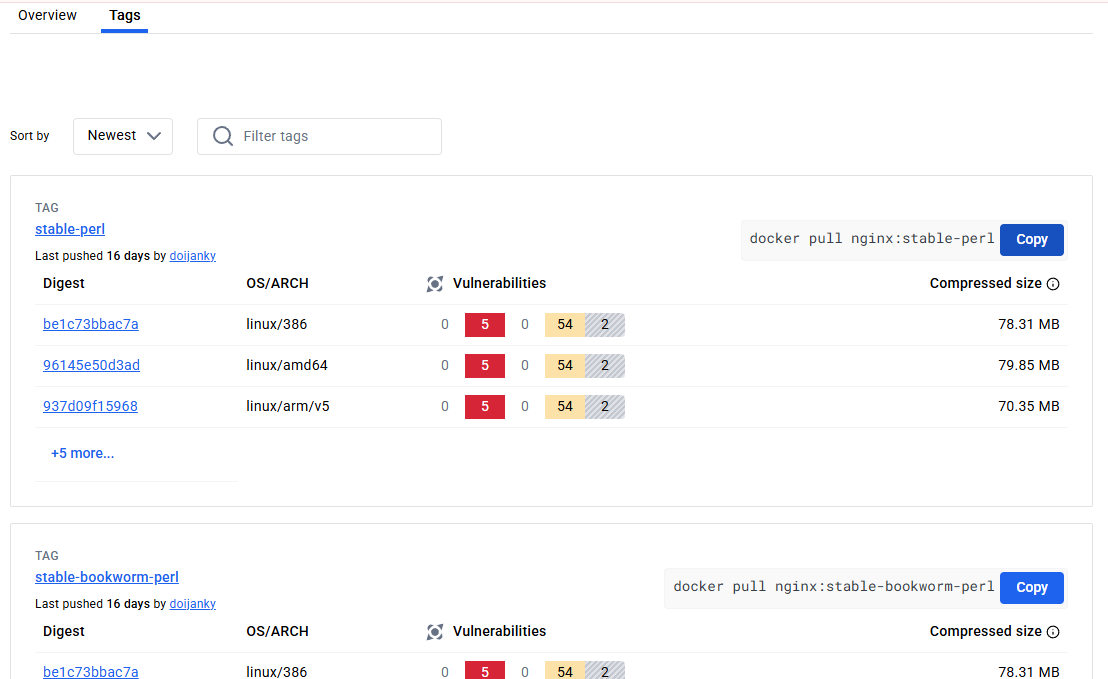Click Vulnerabilities scan icon in stable-perl table
1108x679 pixels.
coord(435,284)
